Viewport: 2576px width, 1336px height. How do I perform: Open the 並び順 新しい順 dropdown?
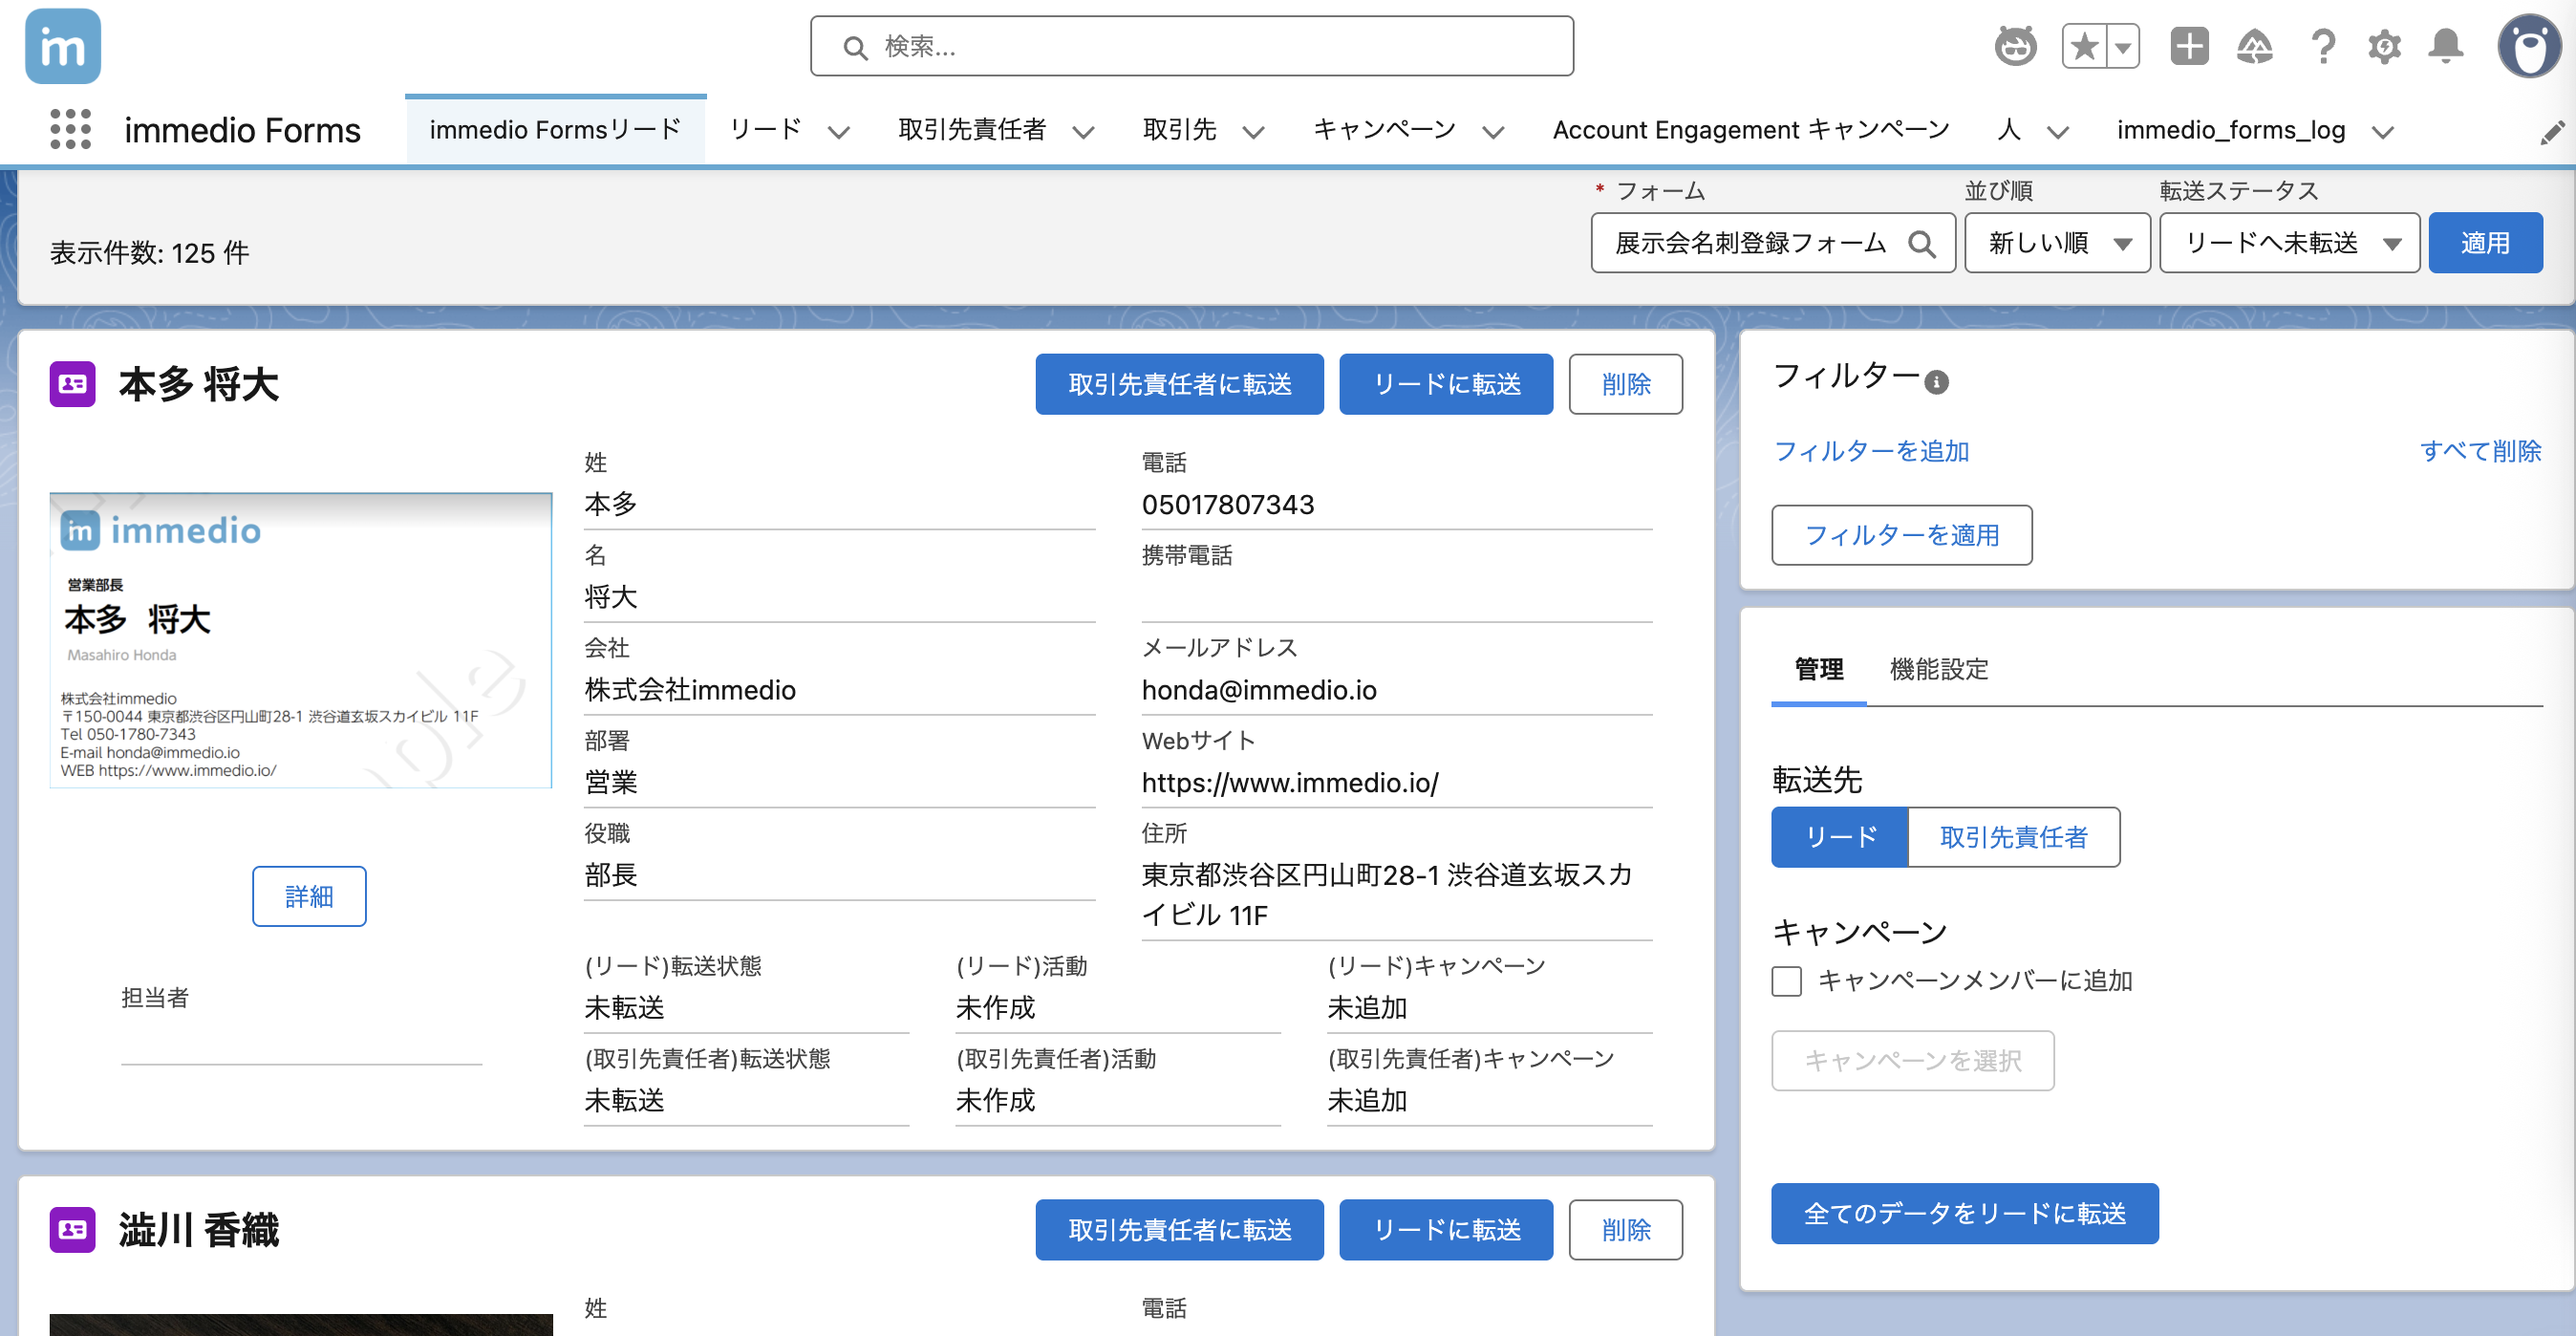[x=2056, y=243]
